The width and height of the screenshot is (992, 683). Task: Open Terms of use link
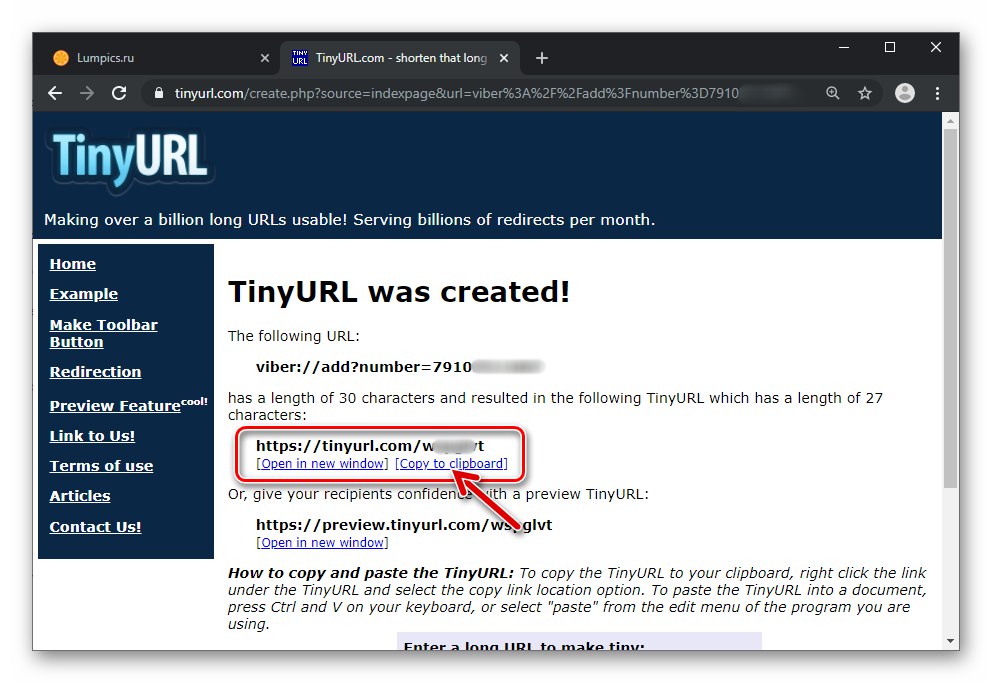point(101,466)
